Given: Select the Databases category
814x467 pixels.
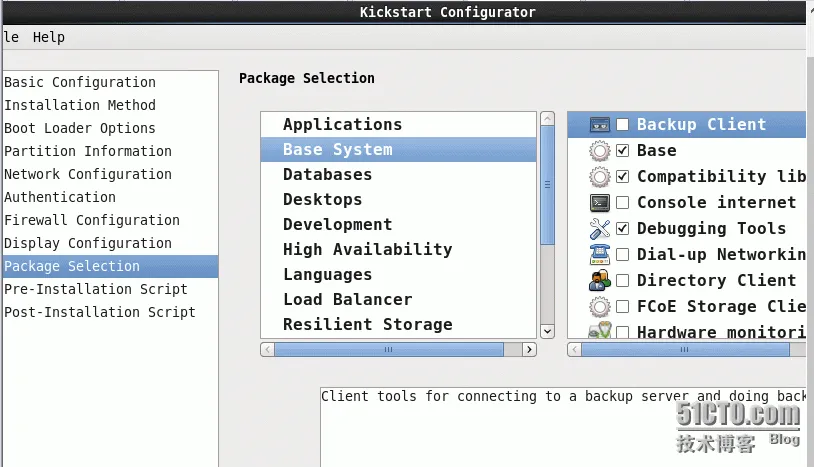Looking at the screenshot, I should click(x=398, y=174).
